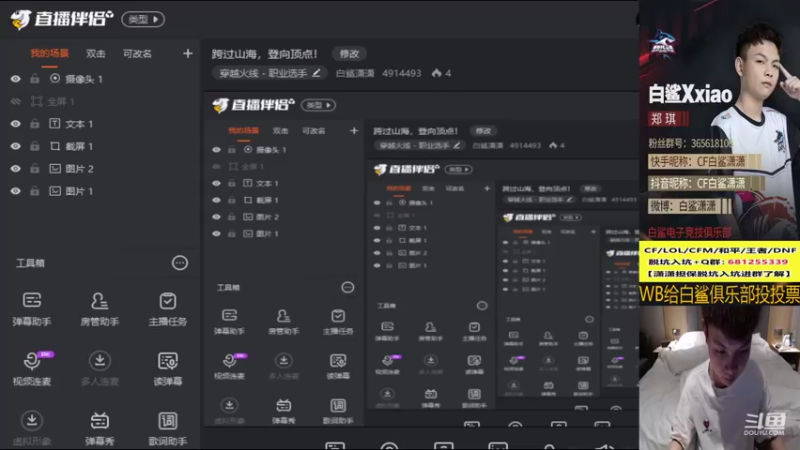
Task: Click the 工具箱 heading in main window
Action: pyautogui.click(x=30, y=263)
